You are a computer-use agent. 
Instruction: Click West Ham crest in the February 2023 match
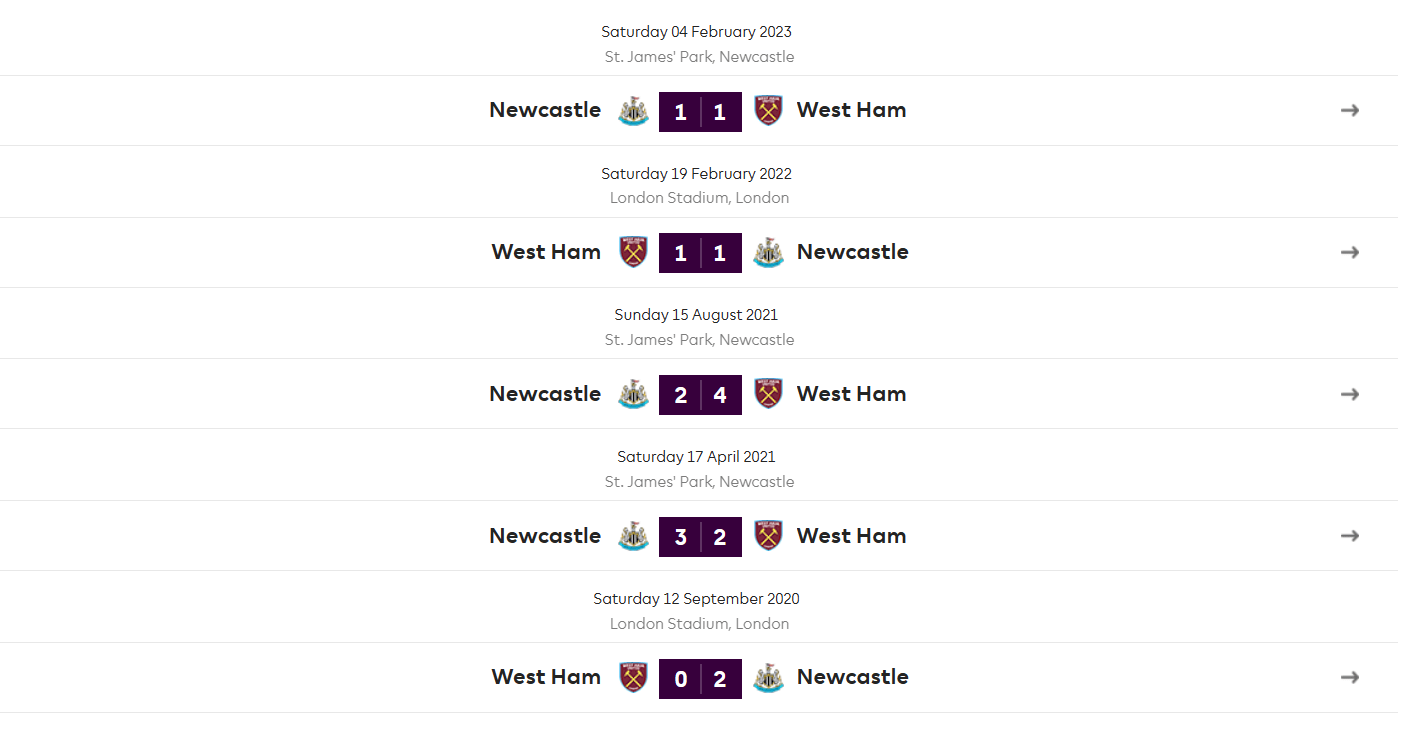coord(768,111)
